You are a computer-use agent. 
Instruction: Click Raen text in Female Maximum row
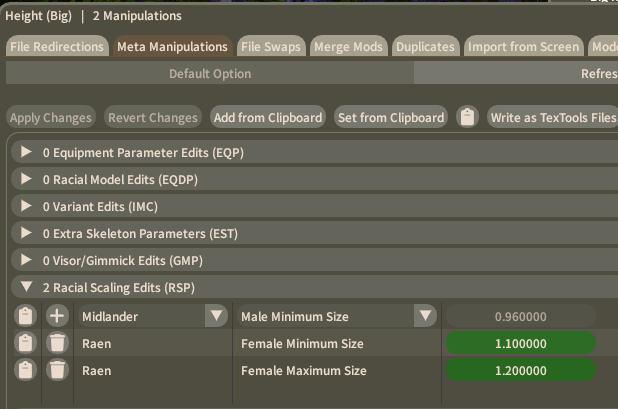coord(97,371)
